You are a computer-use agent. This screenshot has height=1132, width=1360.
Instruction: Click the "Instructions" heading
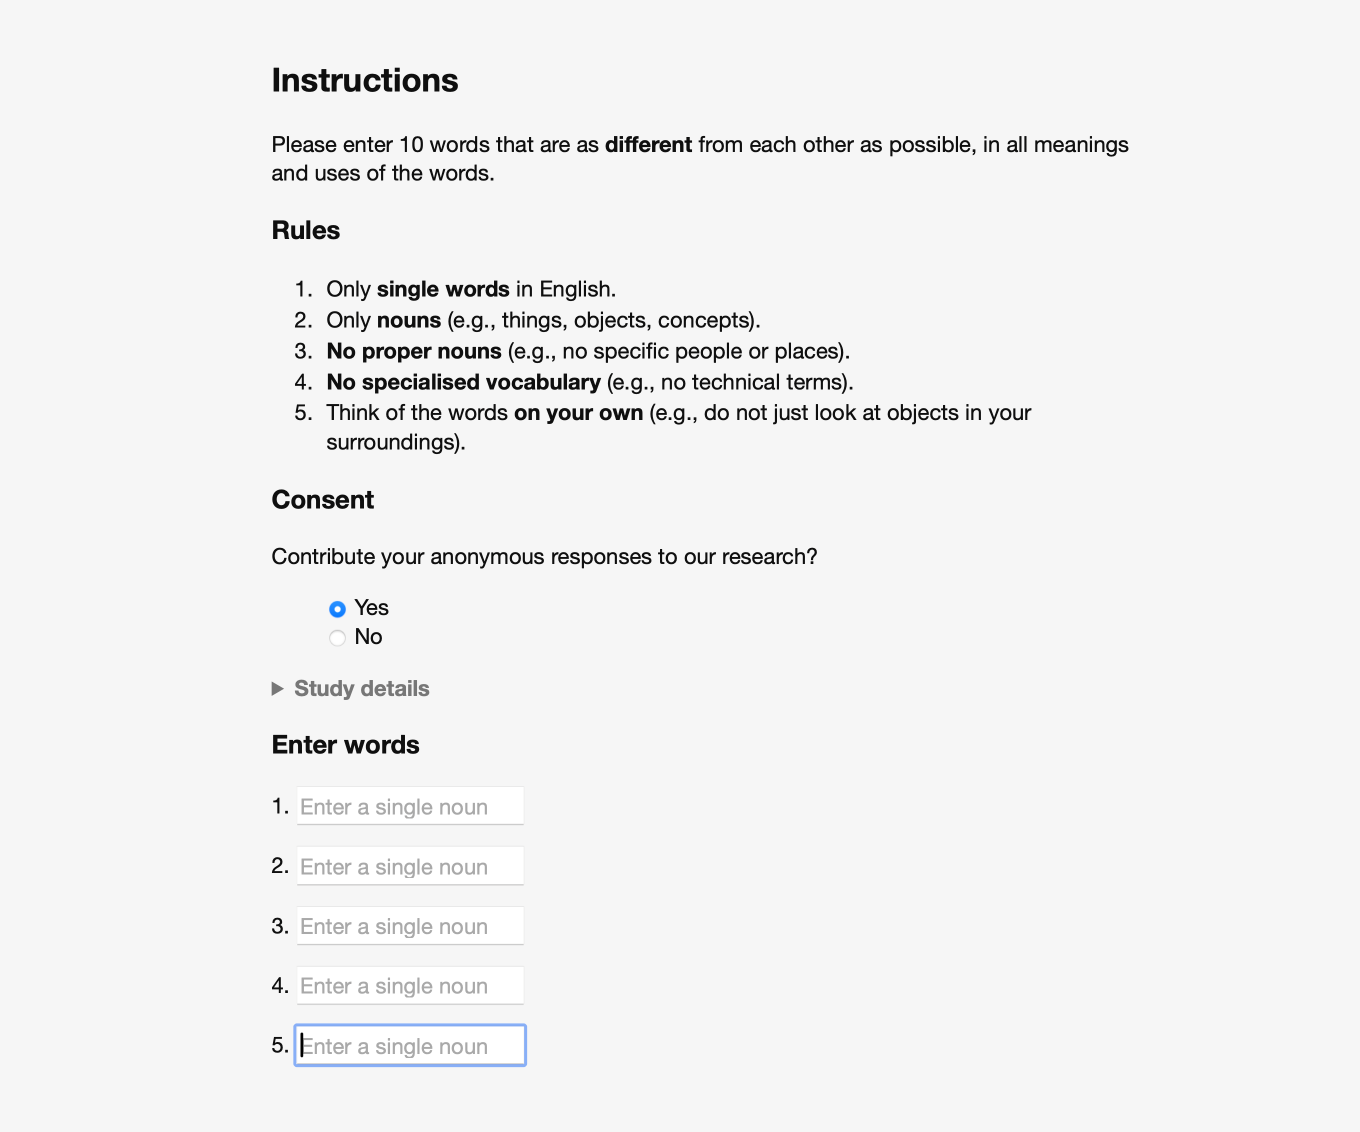(x=365, y=81)
